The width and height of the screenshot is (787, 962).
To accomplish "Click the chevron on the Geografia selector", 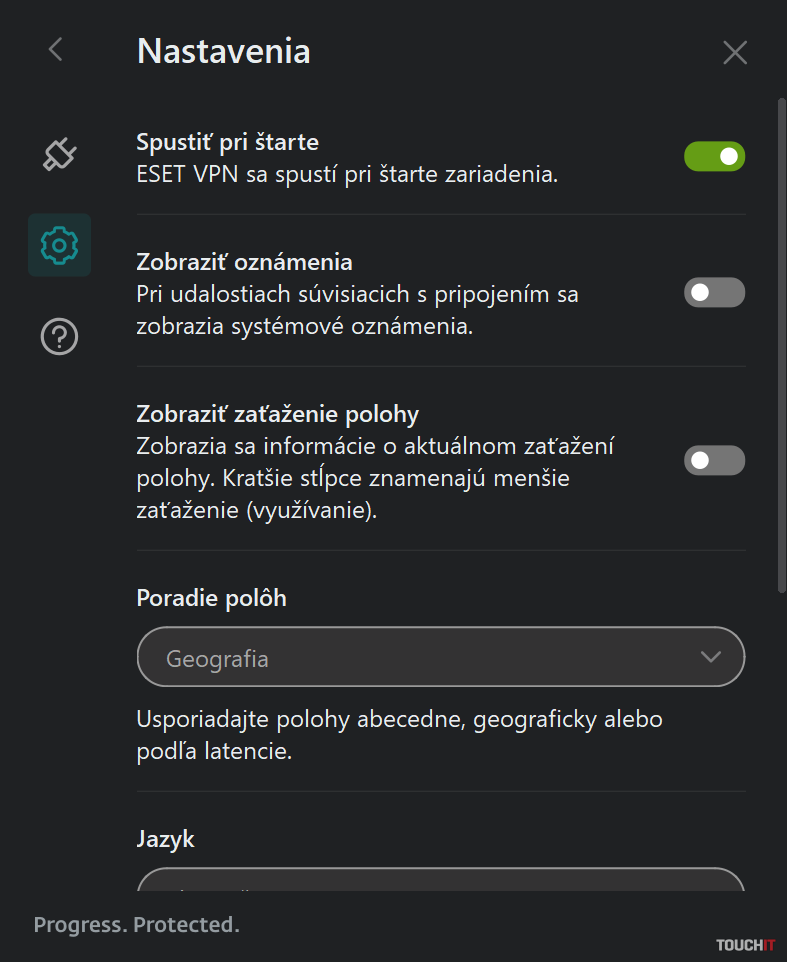I will coord(710,656).
